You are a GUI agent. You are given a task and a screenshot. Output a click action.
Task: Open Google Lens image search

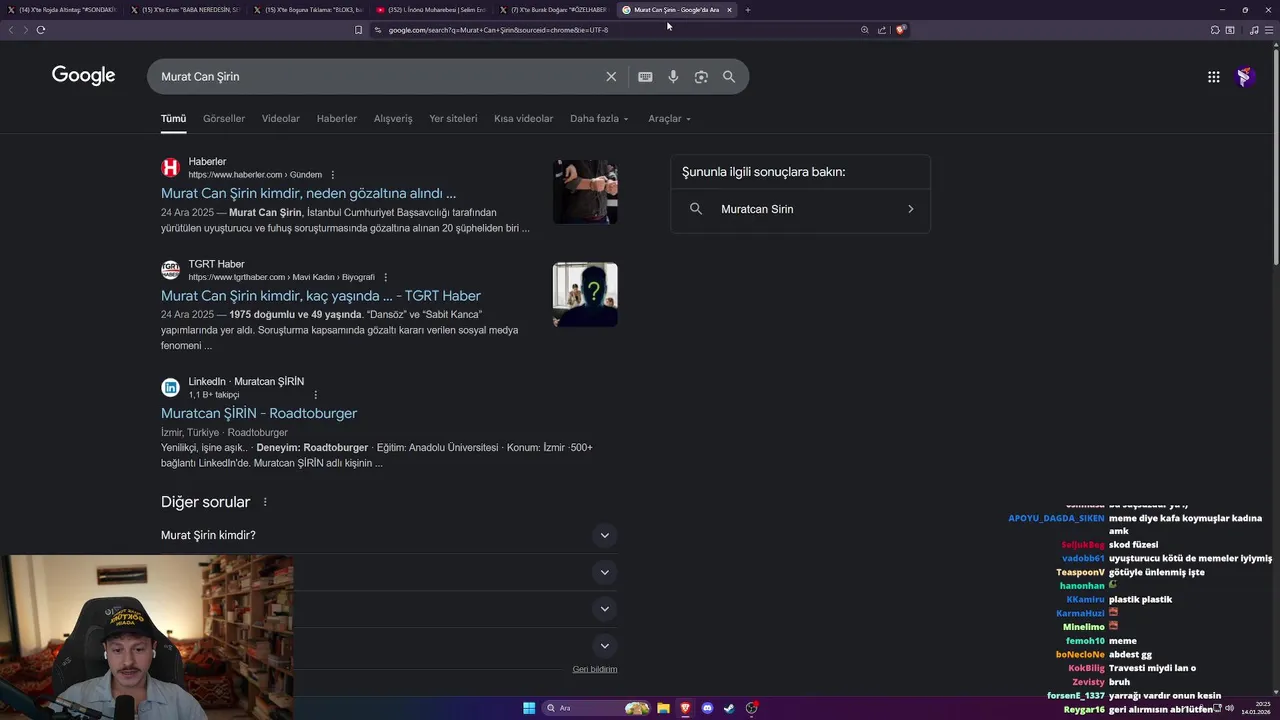pyautogui.click(x=701, y=77)
